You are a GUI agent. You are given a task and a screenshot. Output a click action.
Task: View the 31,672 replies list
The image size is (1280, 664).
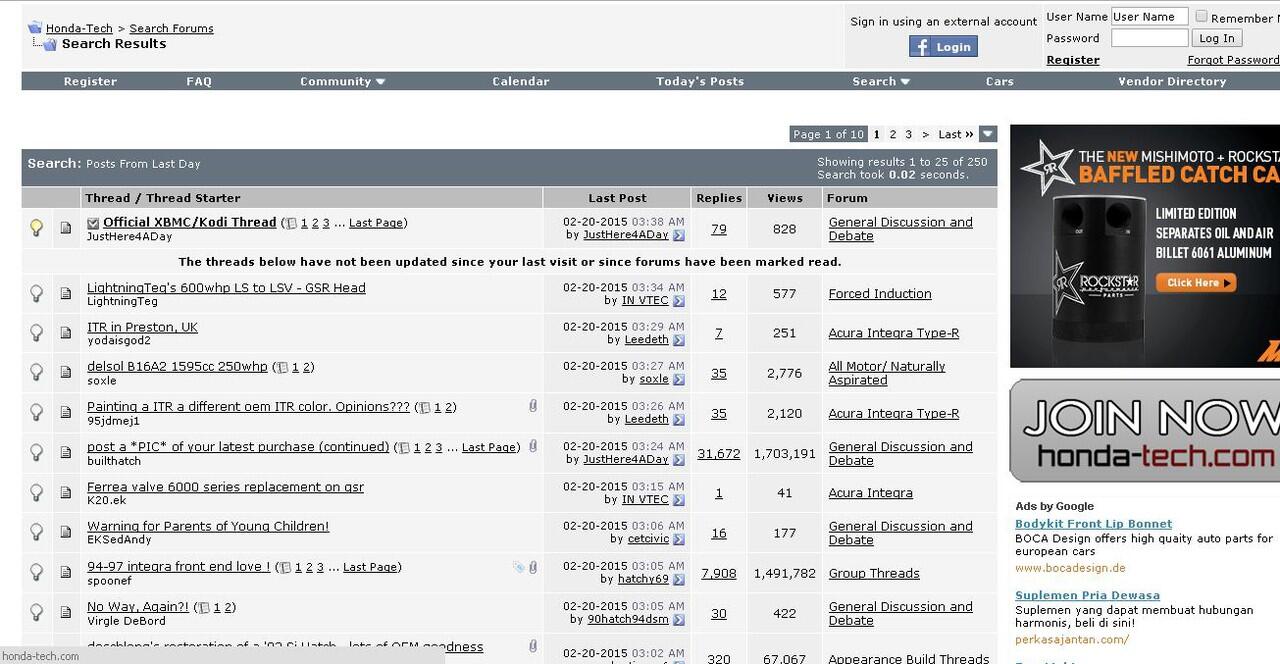(x=719, y=453)
